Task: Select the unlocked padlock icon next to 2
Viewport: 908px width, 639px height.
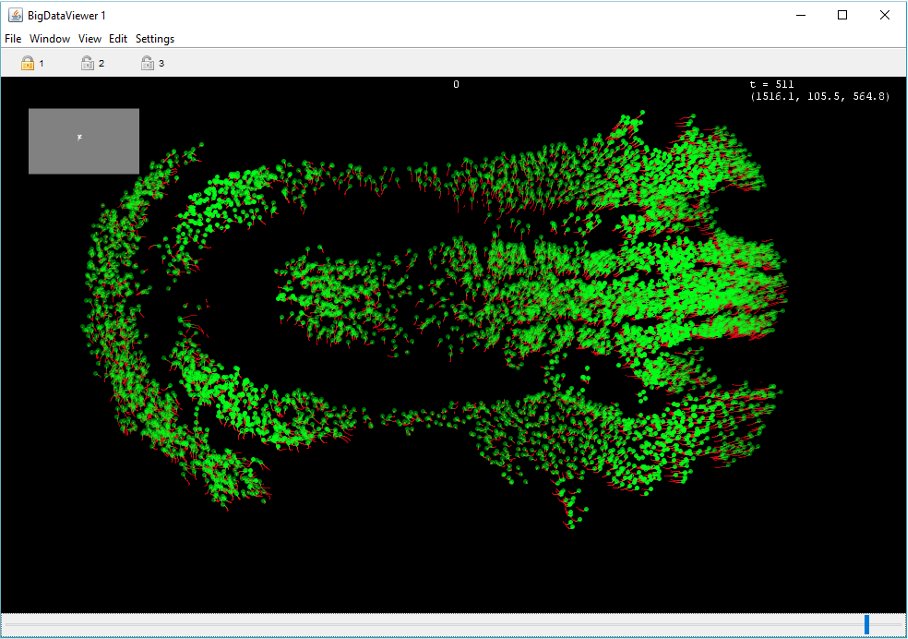Action: click(87, 62)
